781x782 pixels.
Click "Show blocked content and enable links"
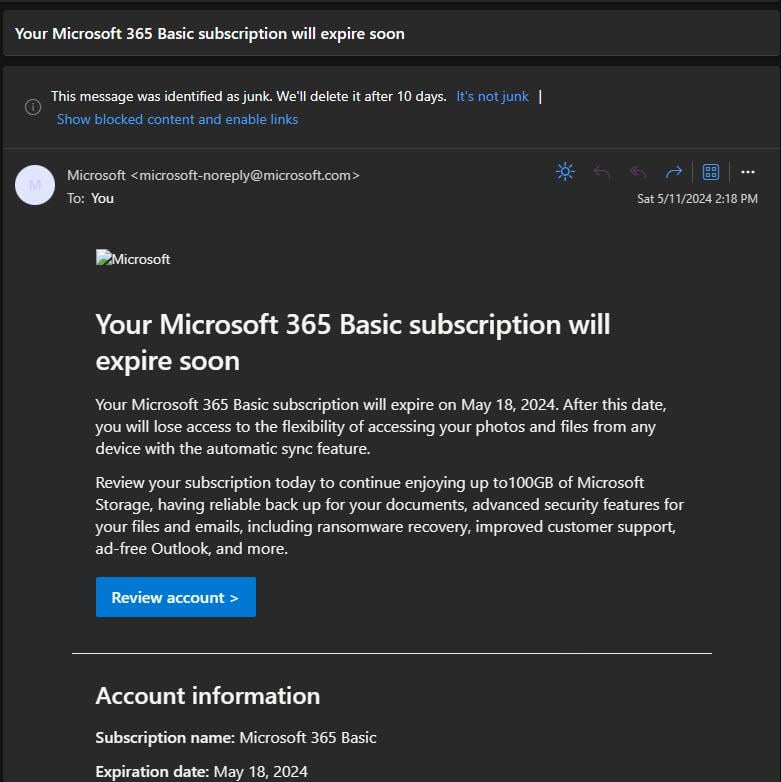pyautogui.click(x=177, y=119)
